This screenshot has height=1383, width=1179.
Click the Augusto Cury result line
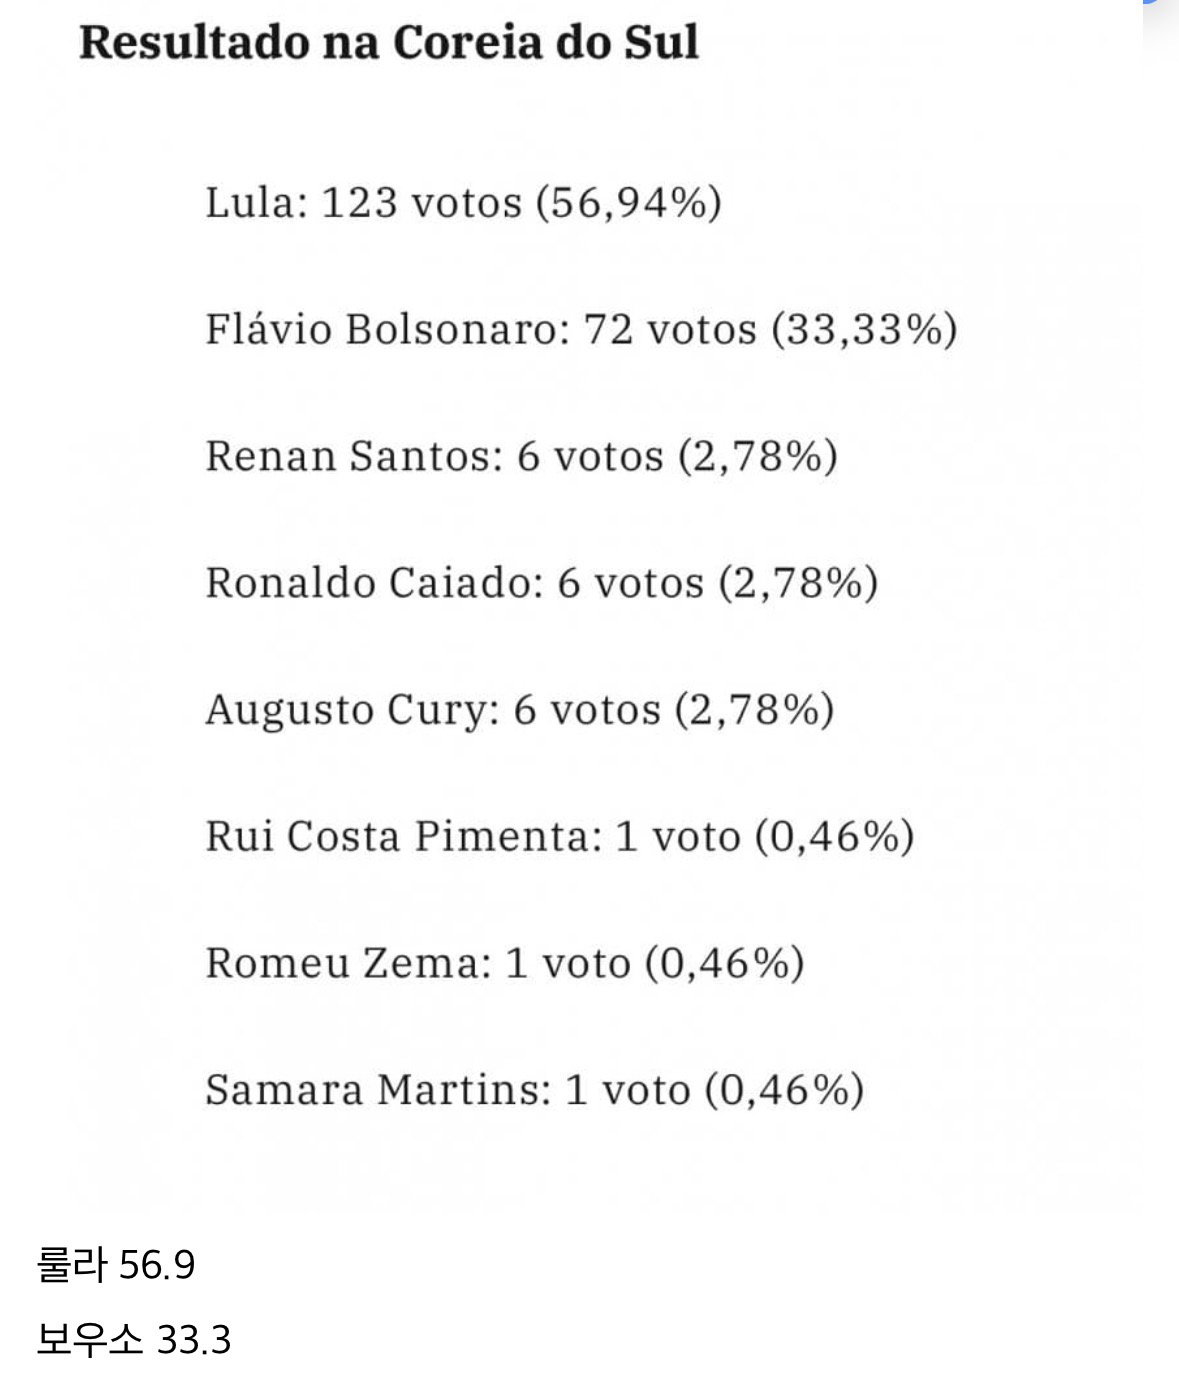tap(520, 710)
